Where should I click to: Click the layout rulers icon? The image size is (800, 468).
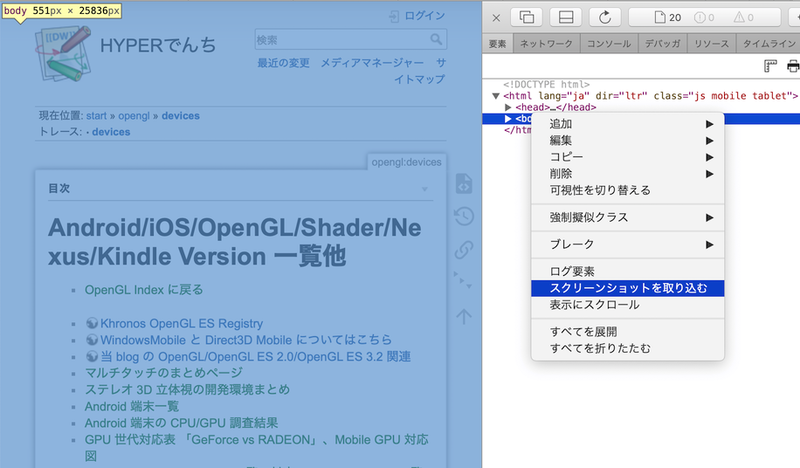[770, 66]
